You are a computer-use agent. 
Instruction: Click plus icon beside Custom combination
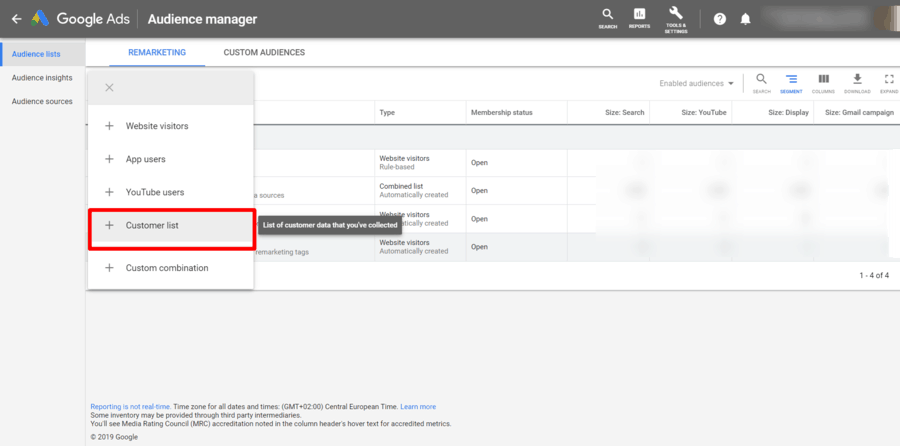tap(109, 268)
